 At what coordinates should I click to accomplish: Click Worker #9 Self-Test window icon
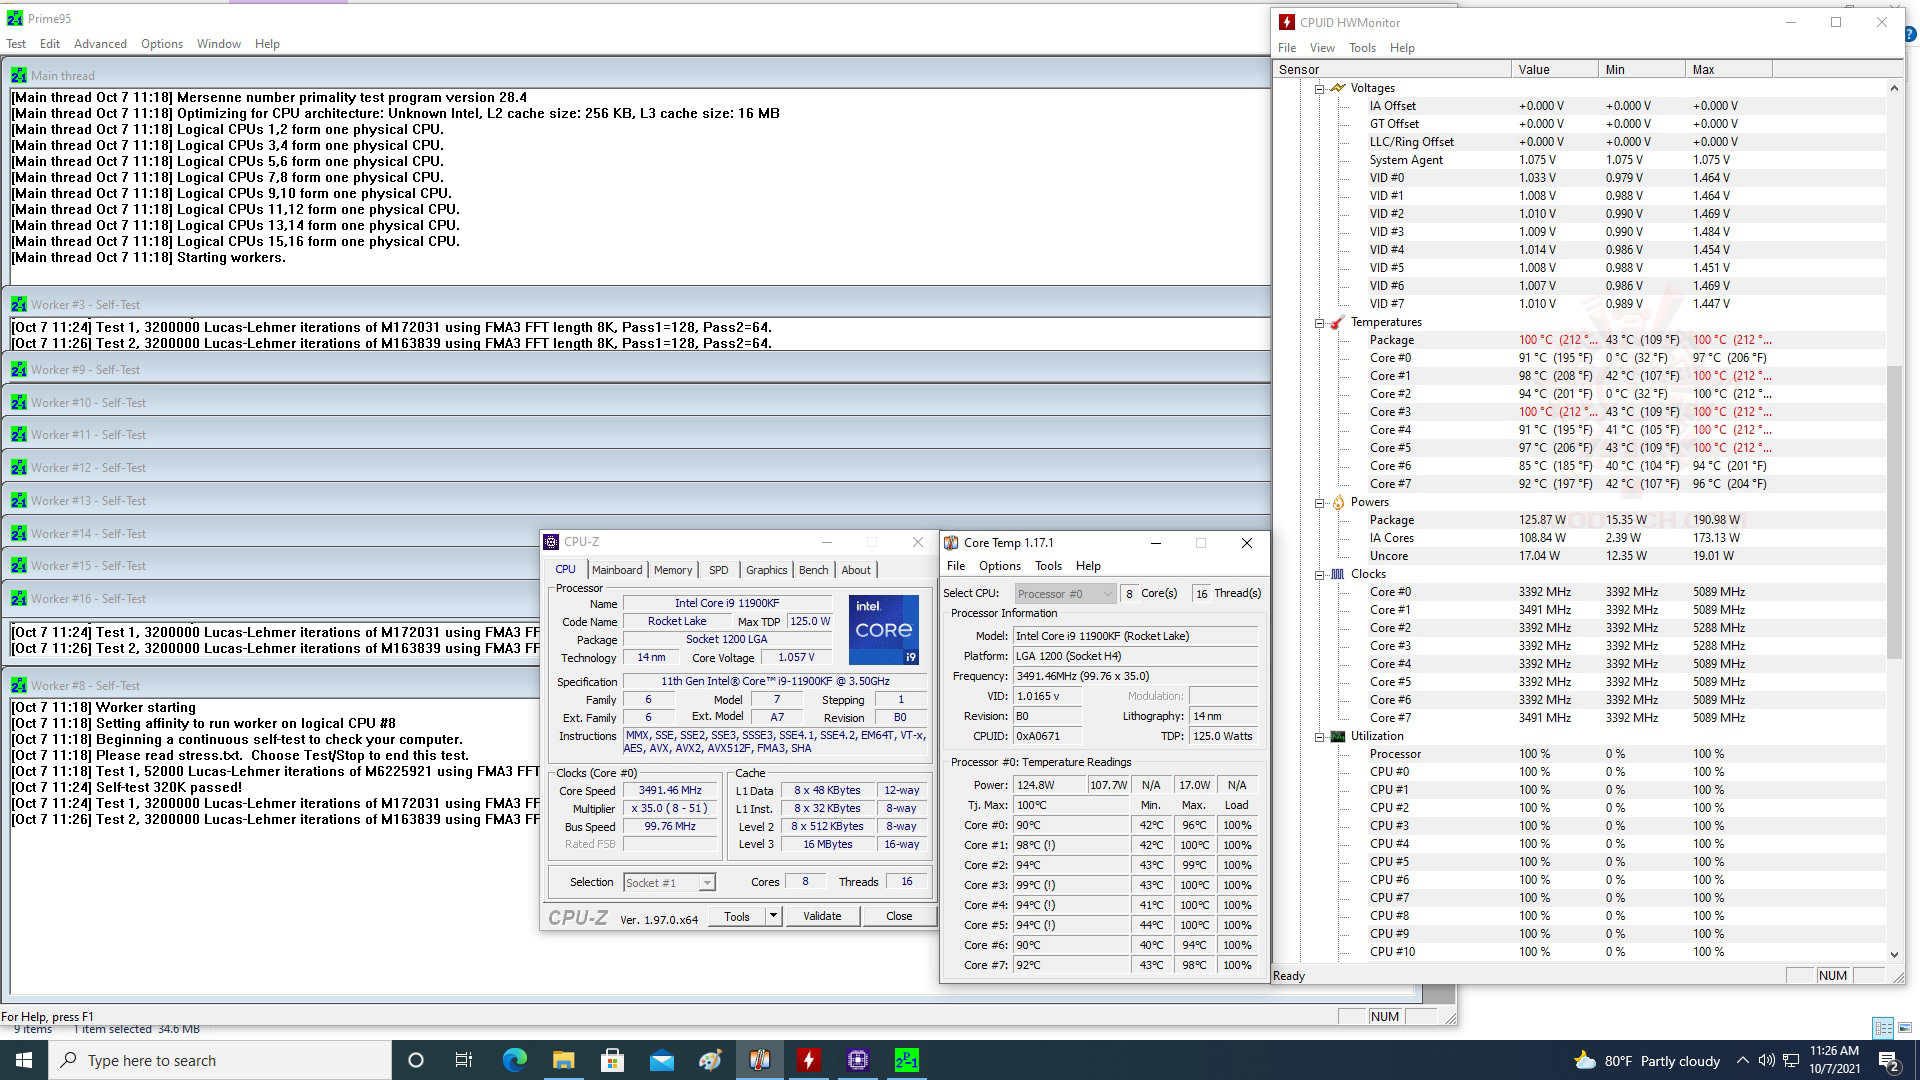18,370
